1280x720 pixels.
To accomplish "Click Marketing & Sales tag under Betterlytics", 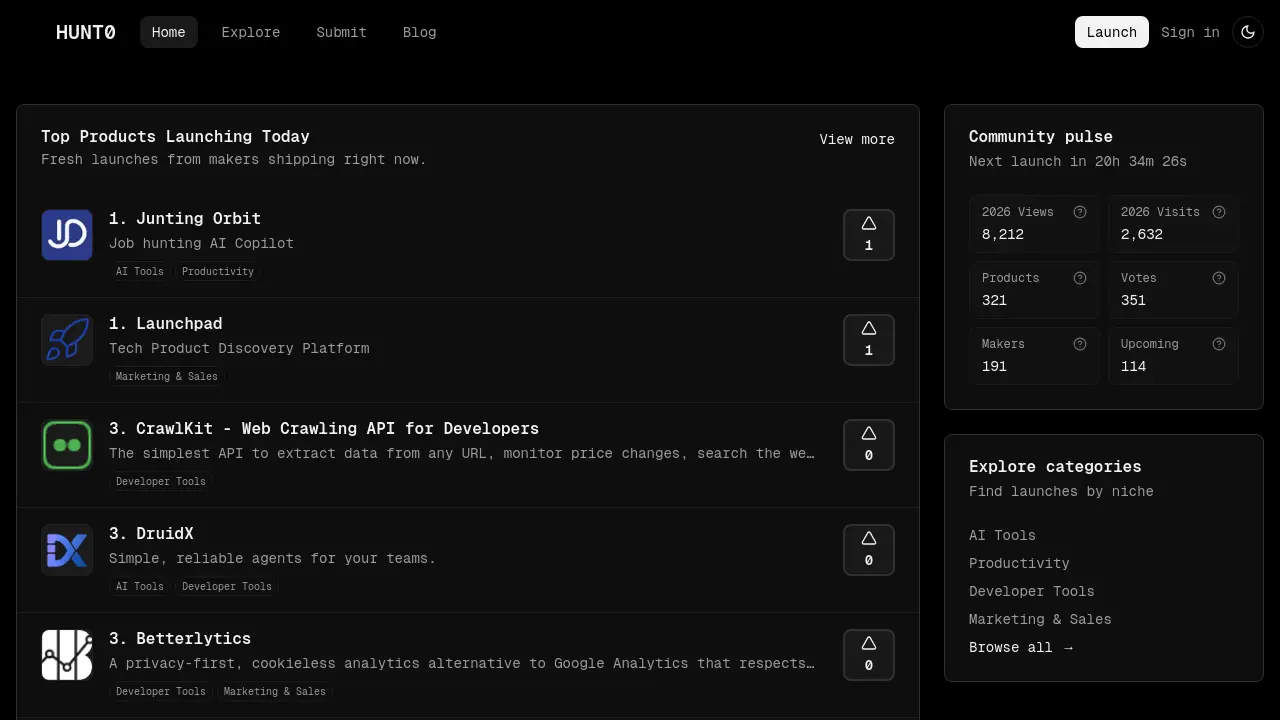I will click(275, 691).
